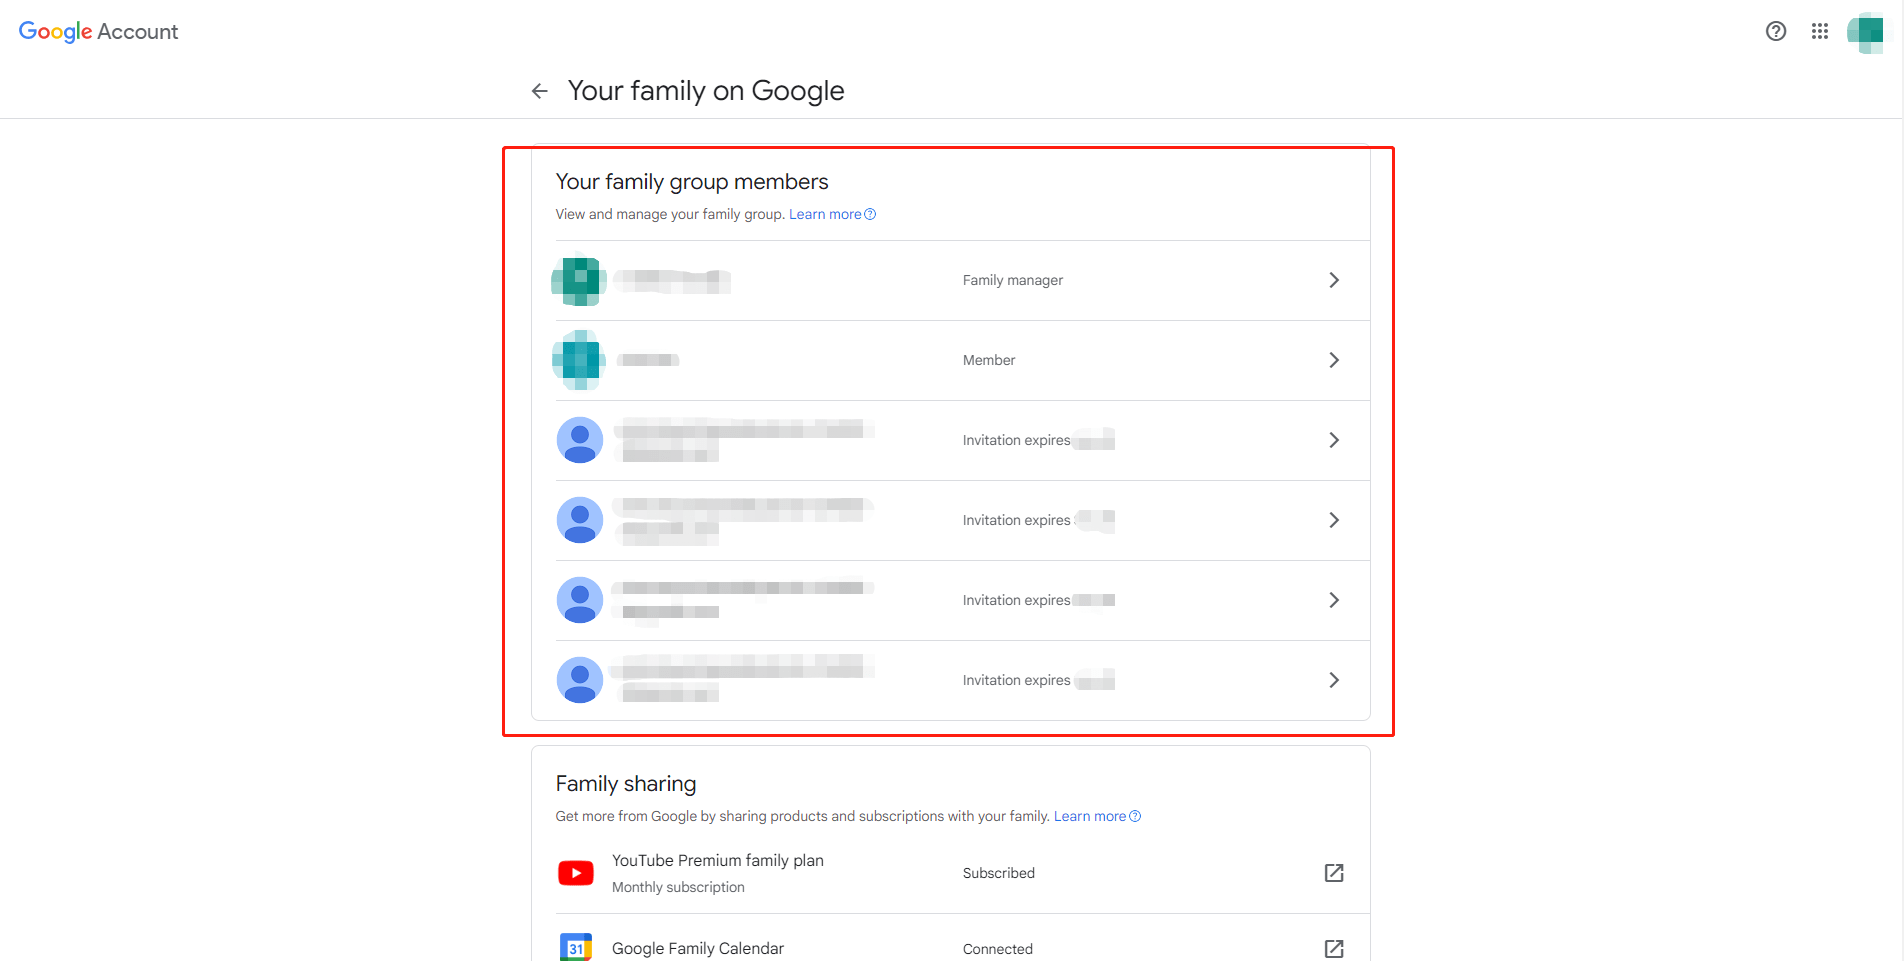1904x961 pixels.
Task: Expand the first pending invitation chevron
Action: [1334, 440]
